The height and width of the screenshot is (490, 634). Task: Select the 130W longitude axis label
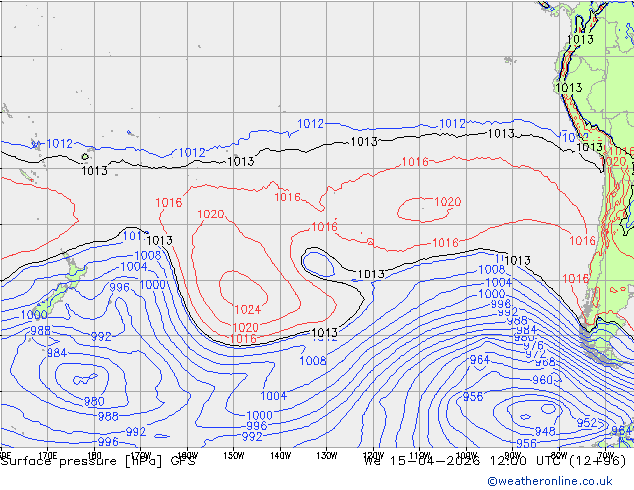[327, 456]
